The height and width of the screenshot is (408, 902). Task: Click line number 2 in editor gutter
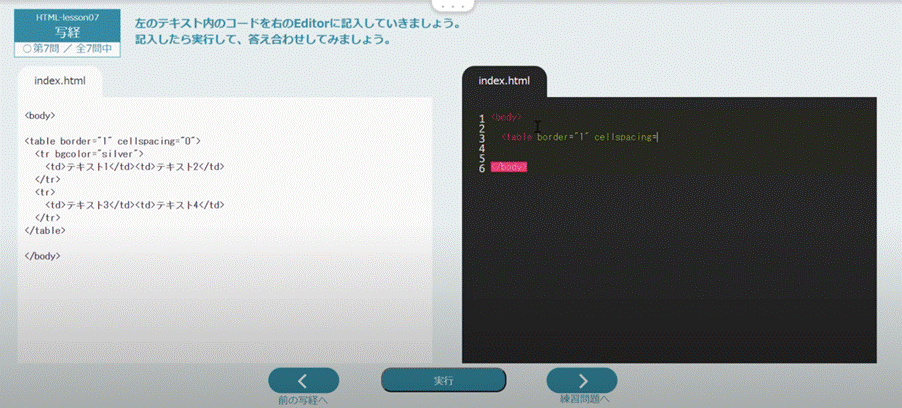tap(482, 128)
